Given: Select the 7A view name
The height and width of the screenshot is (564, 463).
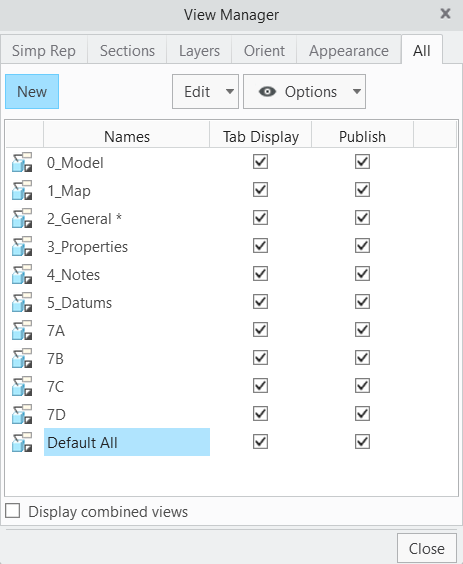Looking at the screenshot, I should (x=56, y=331).
